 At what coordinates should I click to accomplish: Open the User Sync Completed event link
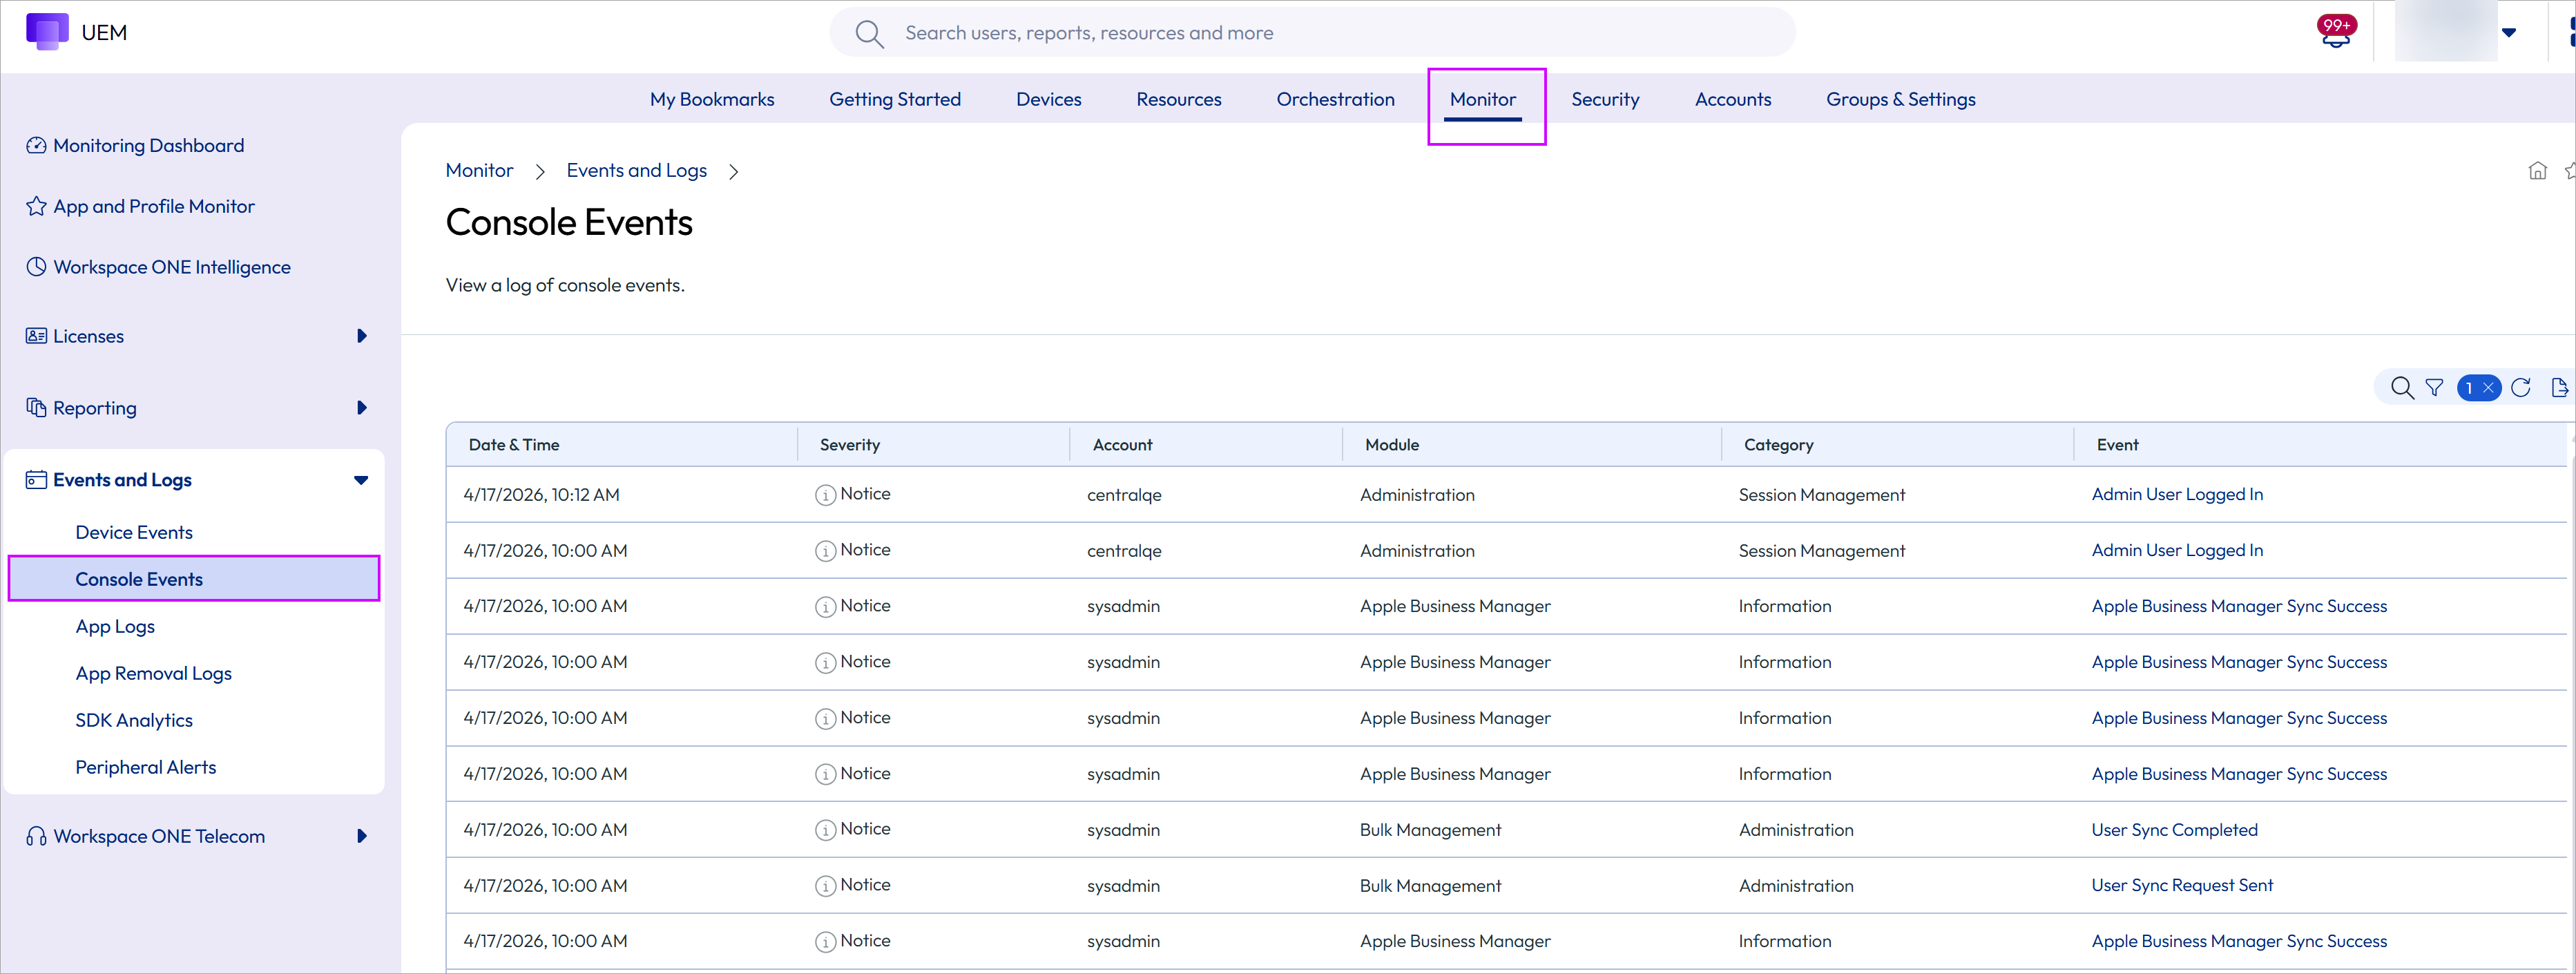pos(2174,830)
